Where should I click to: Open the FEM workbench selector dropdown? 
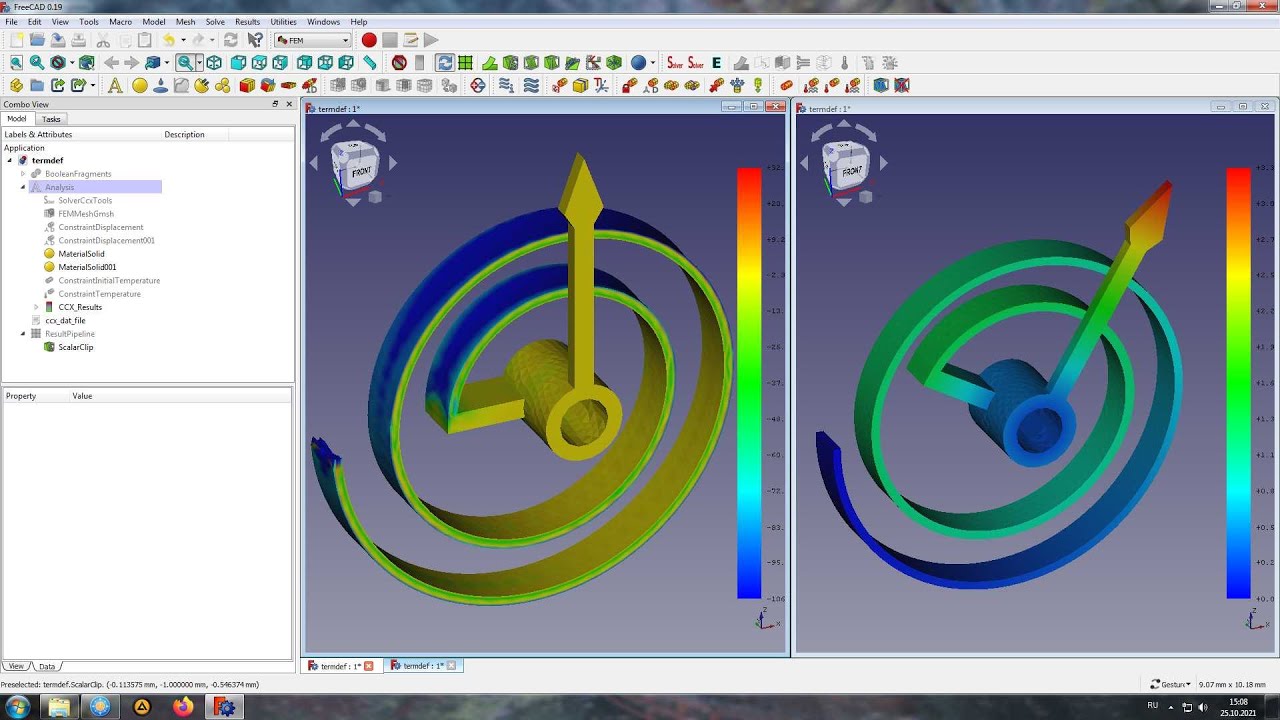[x=313, y=40]
